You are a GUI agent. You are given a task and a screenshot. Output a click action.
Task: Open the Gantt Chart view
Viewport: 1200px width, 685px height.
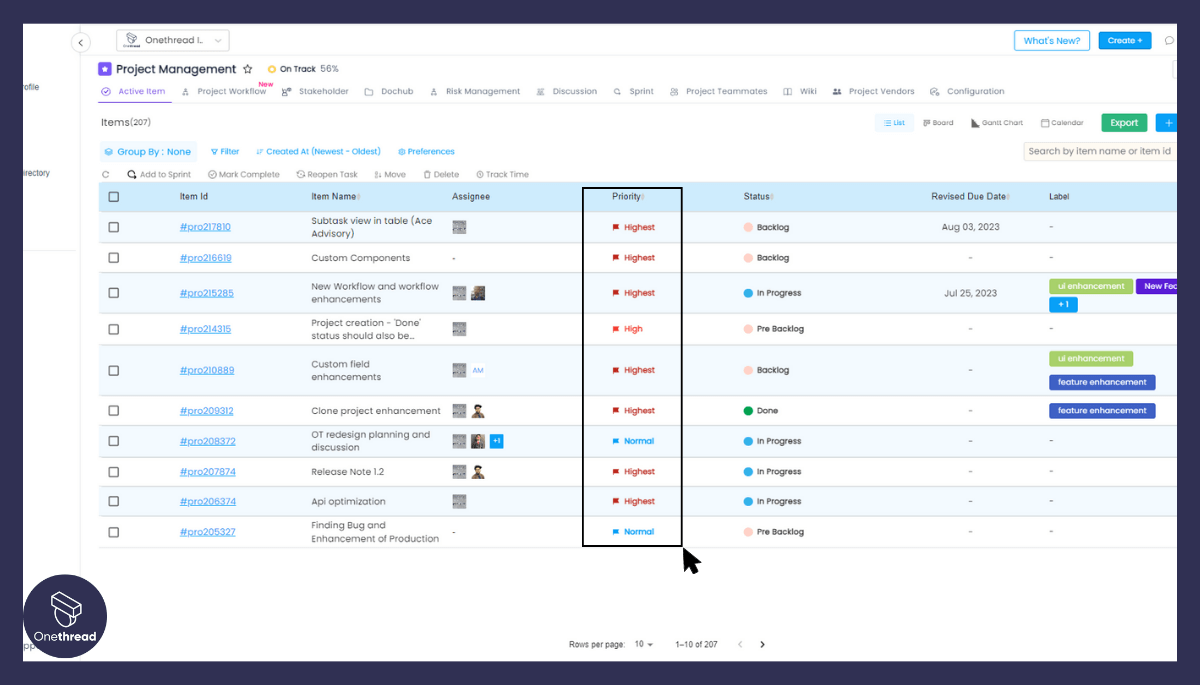click(x=998, y=122)
